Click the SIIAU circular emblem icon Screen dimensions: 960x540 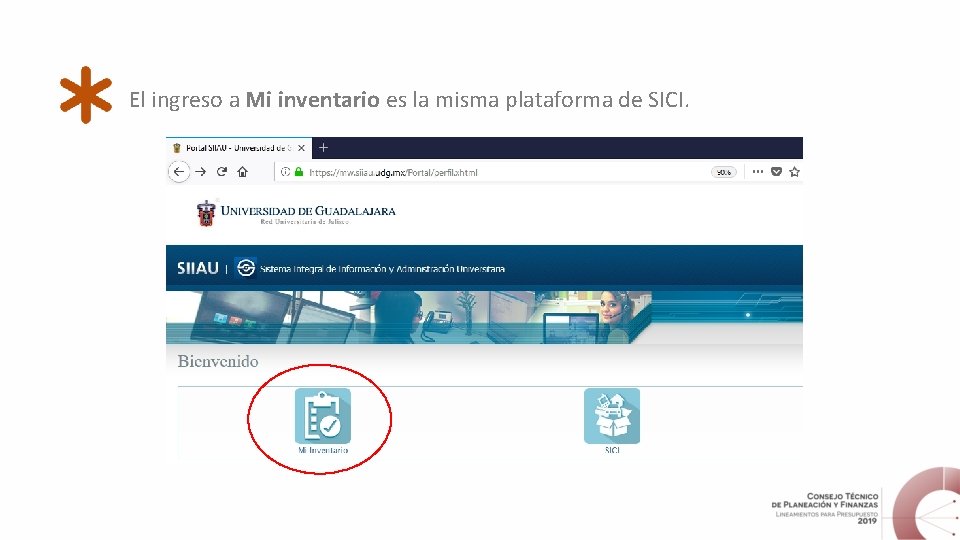246,268
